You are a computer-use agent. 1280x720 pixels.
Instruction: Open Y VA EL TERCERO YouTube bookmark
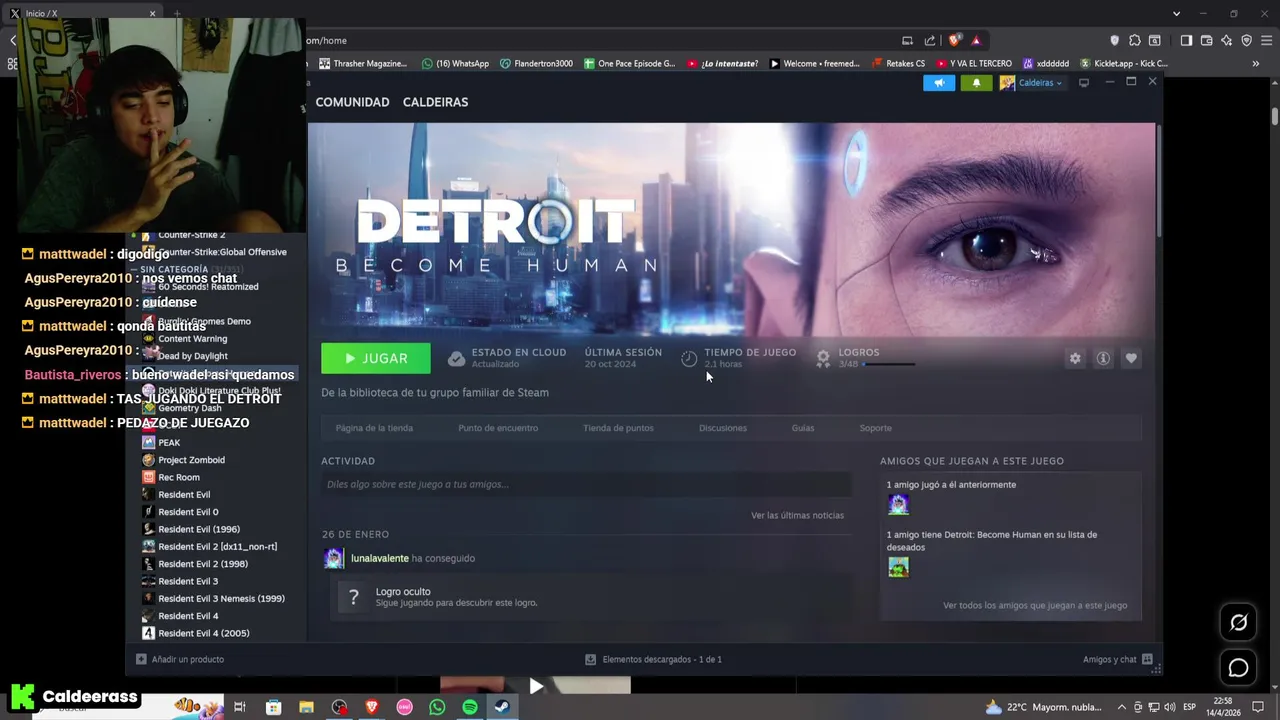[x=973, y=63]
